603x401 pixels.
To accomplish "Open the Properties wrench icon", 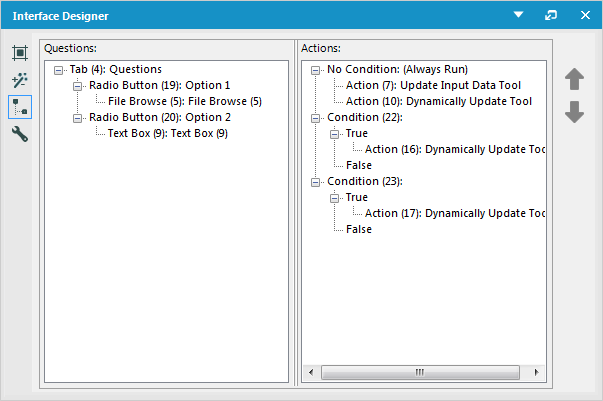I will point(19,134).
